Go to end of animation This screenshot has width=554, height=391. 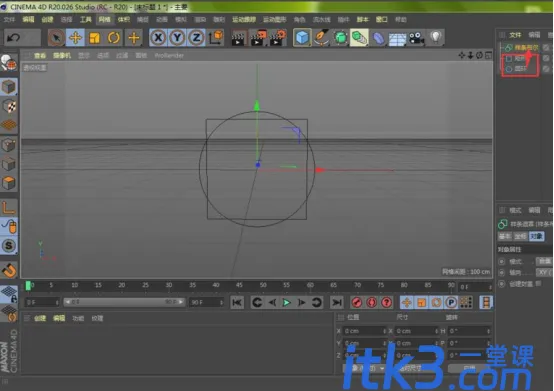point(336,302)
